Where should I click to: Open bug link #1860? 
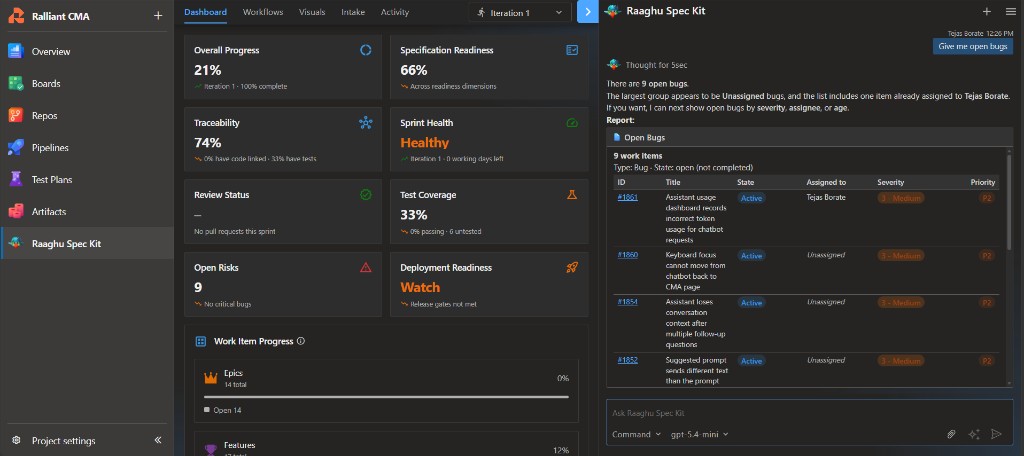(628, 255)
